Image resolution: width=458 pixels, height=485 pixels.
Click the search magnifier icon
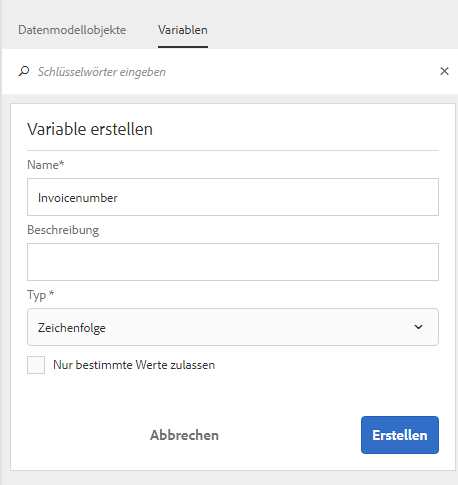[24, 71]
